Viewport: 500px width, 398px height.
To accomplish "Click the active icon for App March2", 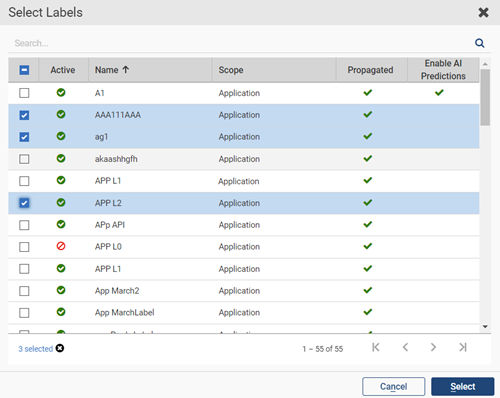I will [61, 290].
